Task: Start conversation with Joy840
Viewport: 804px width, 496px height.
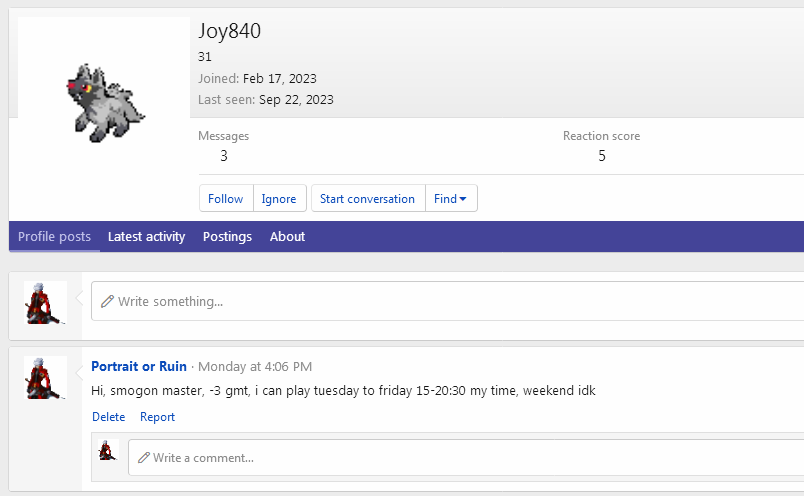Action: coord(368,199)
